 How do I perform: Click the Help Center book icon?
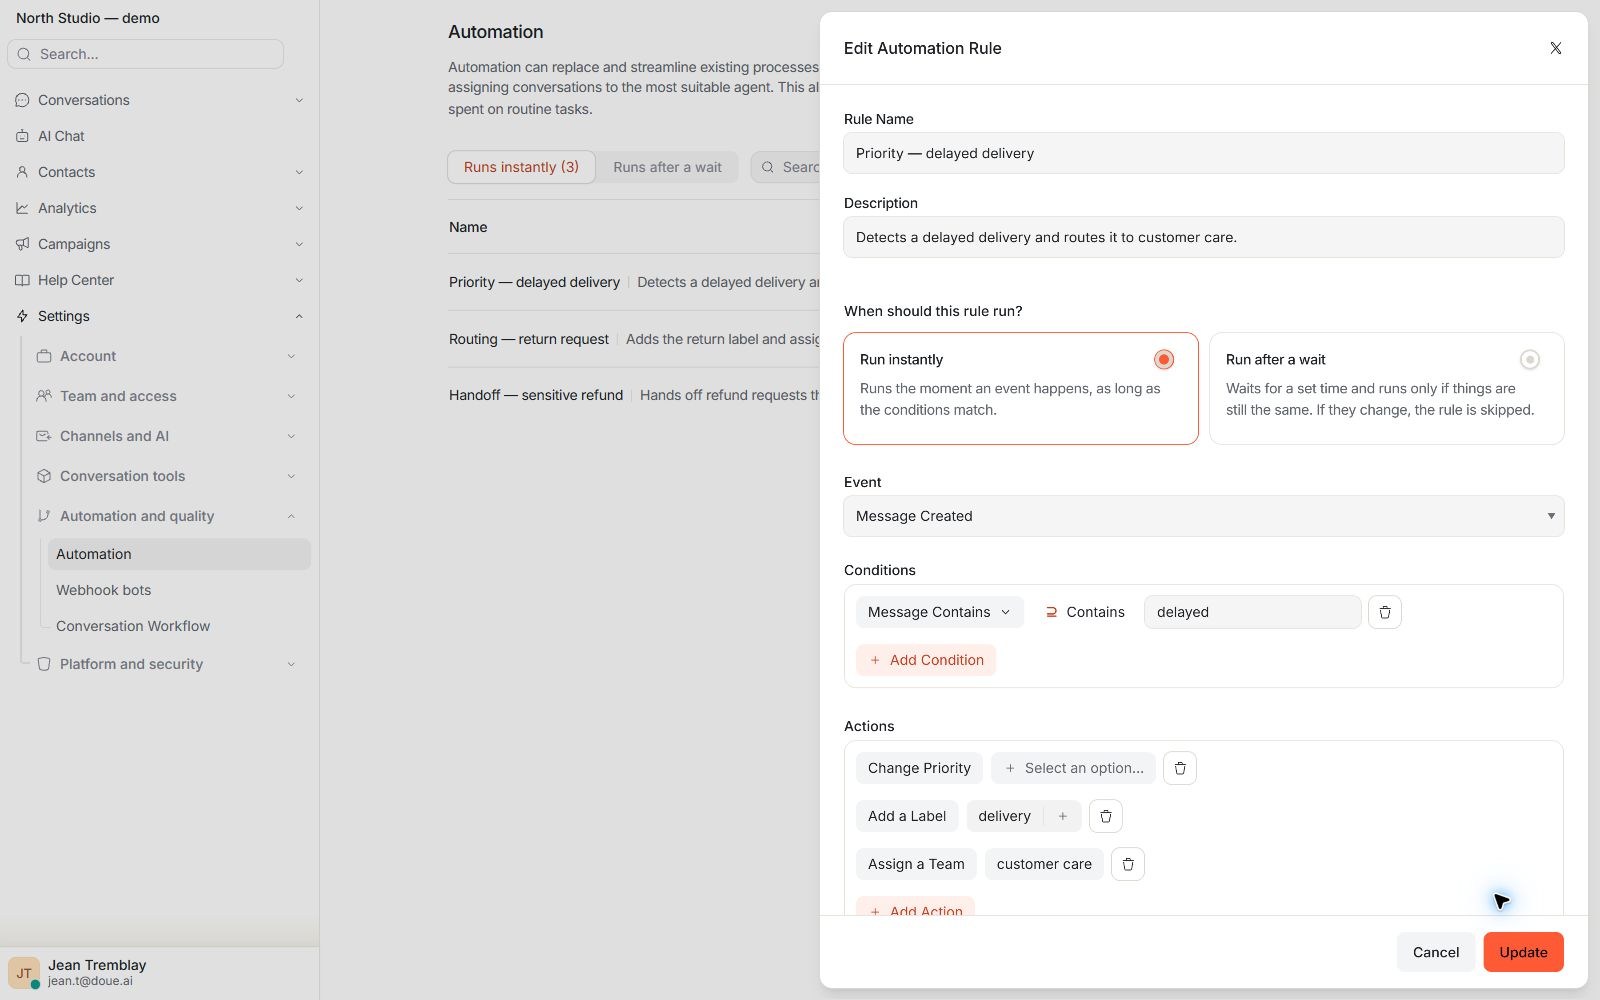[22, 280]
